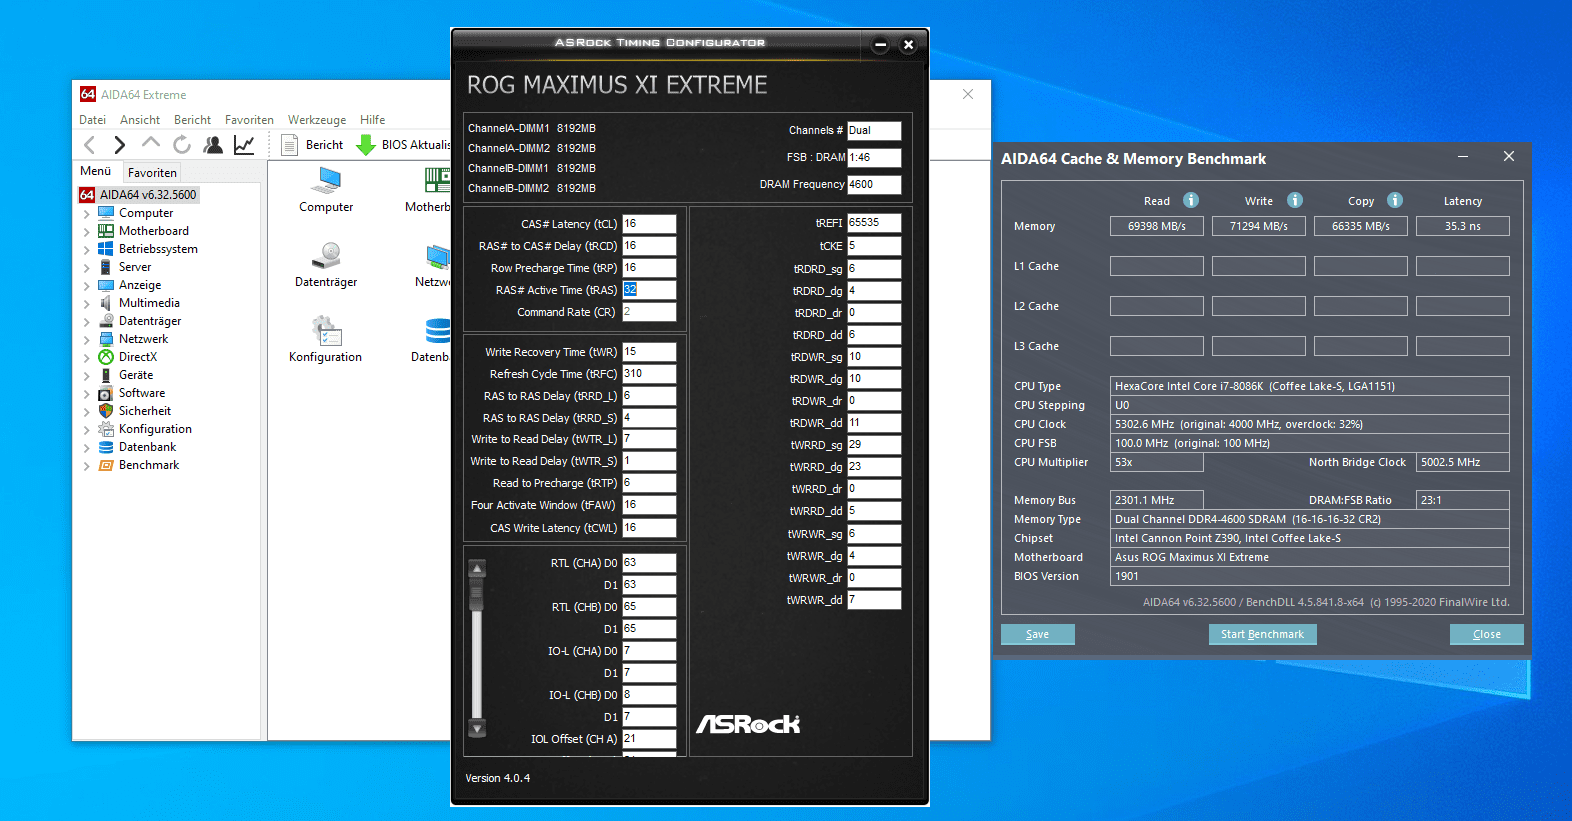Expand the Software tree node
Screen dimensions: 1572x821
86,394
